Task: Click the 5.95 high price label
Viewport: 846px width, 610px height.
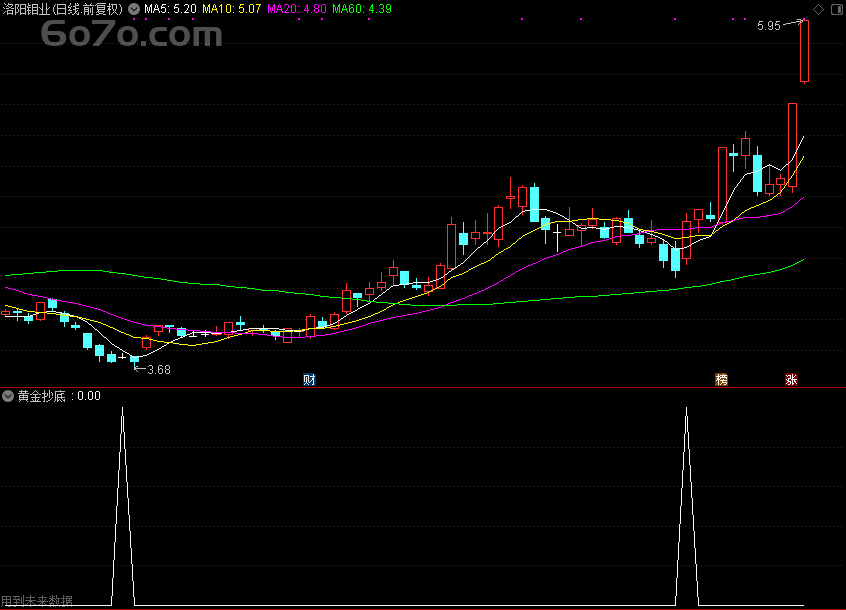Action: coord(768,26)
